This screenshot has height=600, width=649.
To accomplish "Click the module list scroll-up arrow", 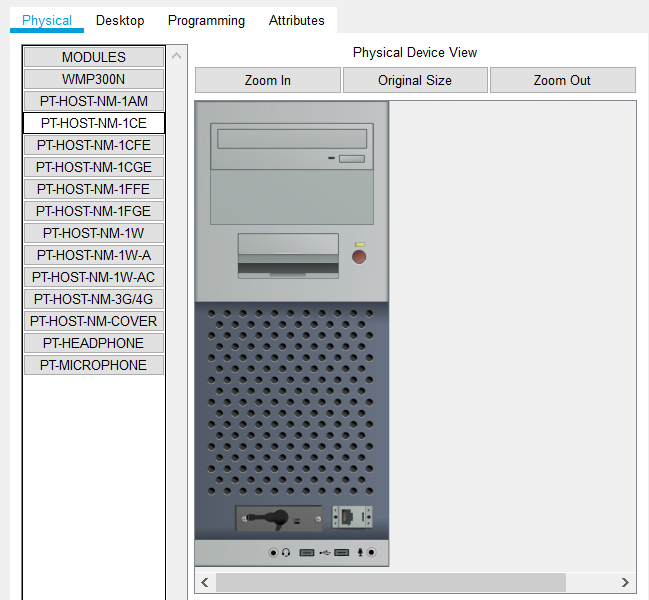I will [177, 55].
